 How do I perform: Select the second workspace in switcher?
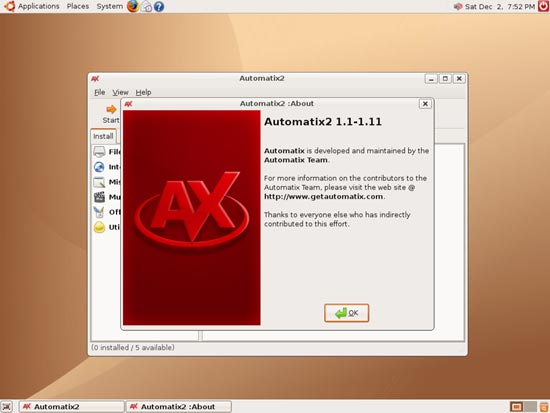[x=530, y=407]
